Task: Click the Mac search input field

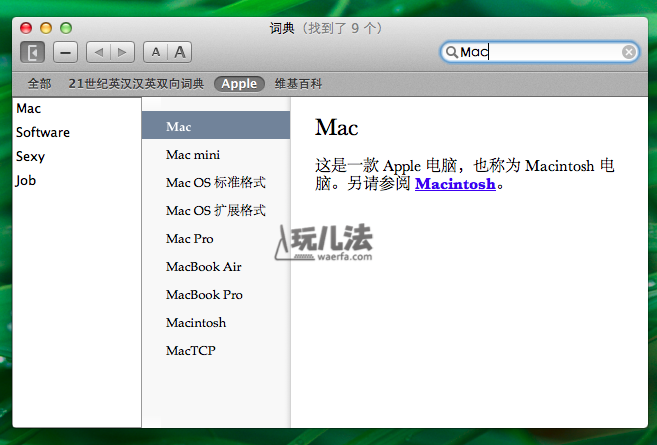Action: (x=540, y=52)
